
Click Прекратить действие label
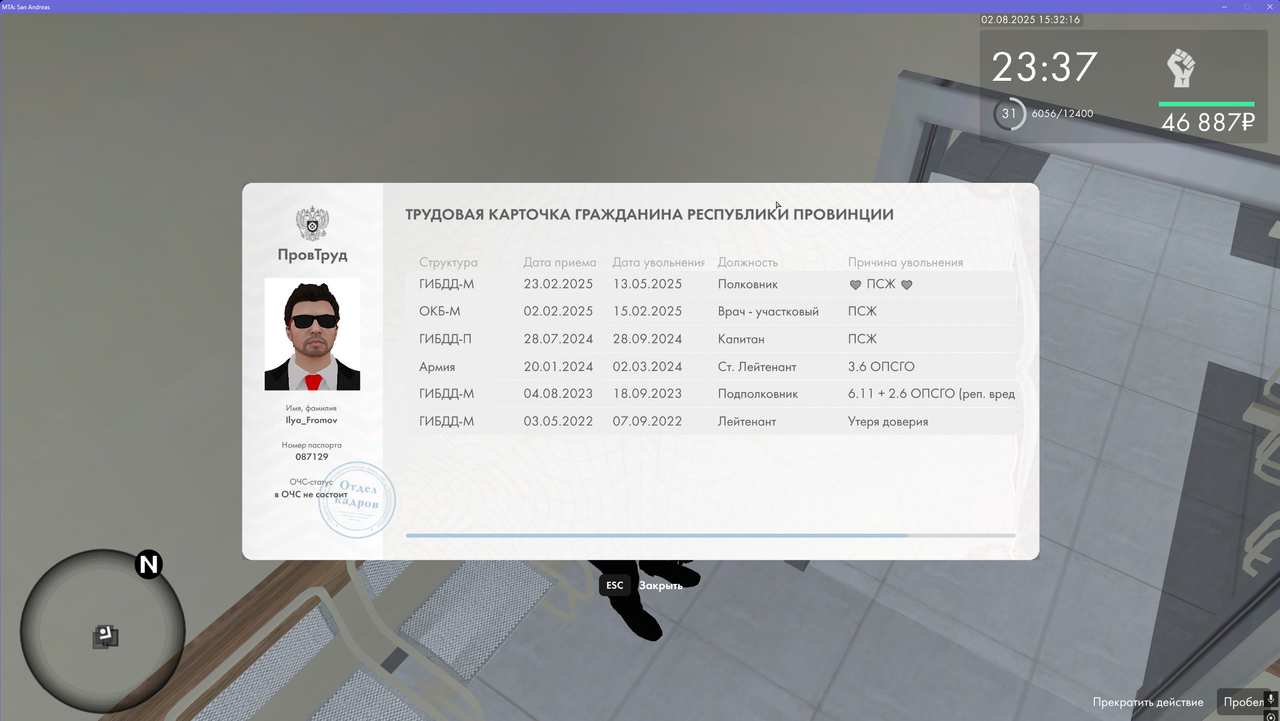[x=1148, y=702]
